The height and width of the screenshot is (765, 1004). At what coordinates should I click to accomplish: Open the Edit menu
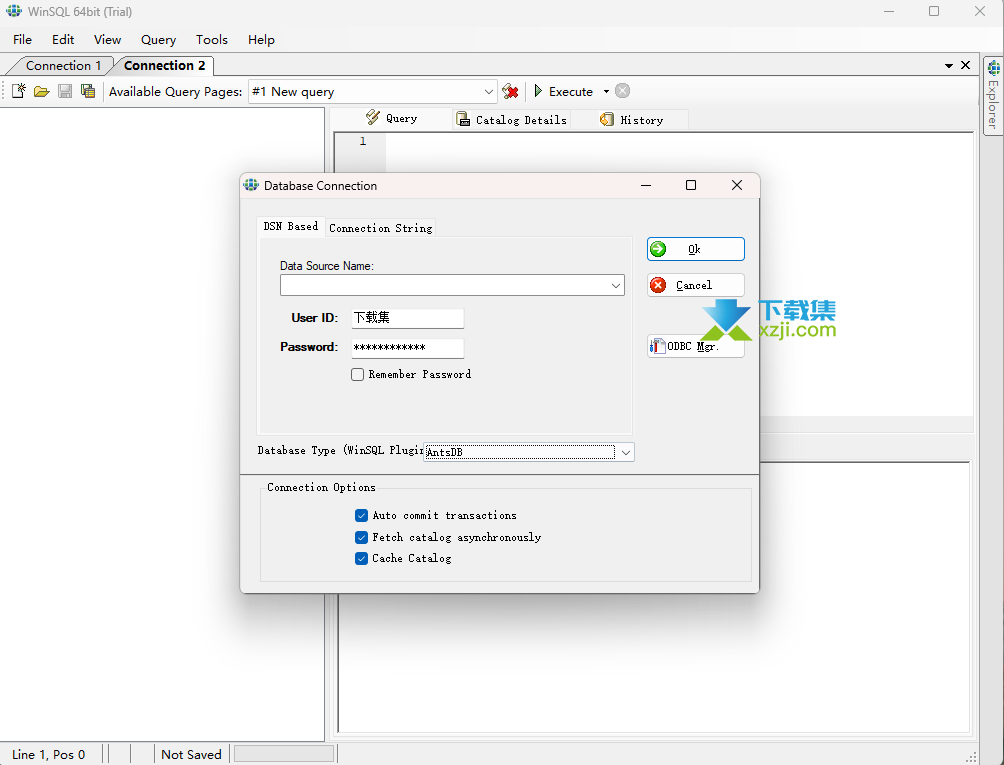point(63,40)
